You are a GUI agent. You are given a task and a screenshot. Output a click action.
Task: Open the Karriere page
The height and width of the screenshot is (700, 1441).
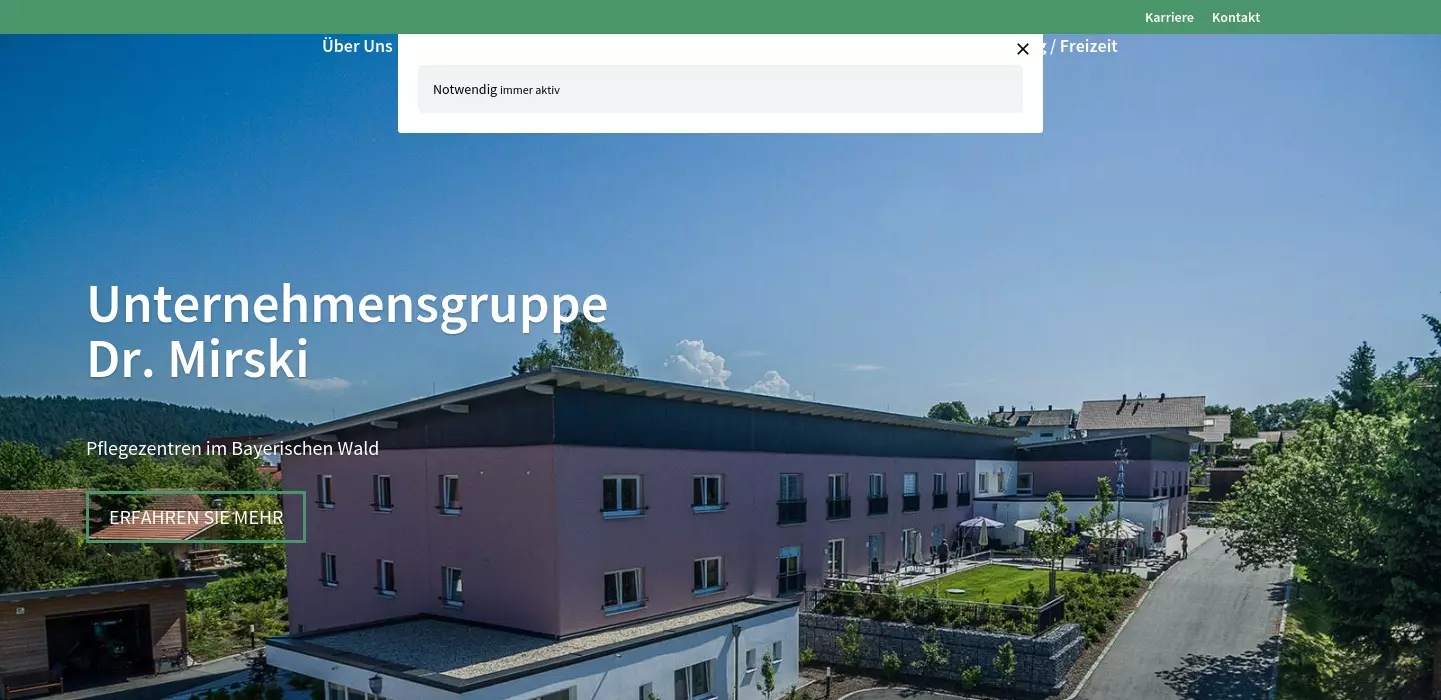[1169, 17]
